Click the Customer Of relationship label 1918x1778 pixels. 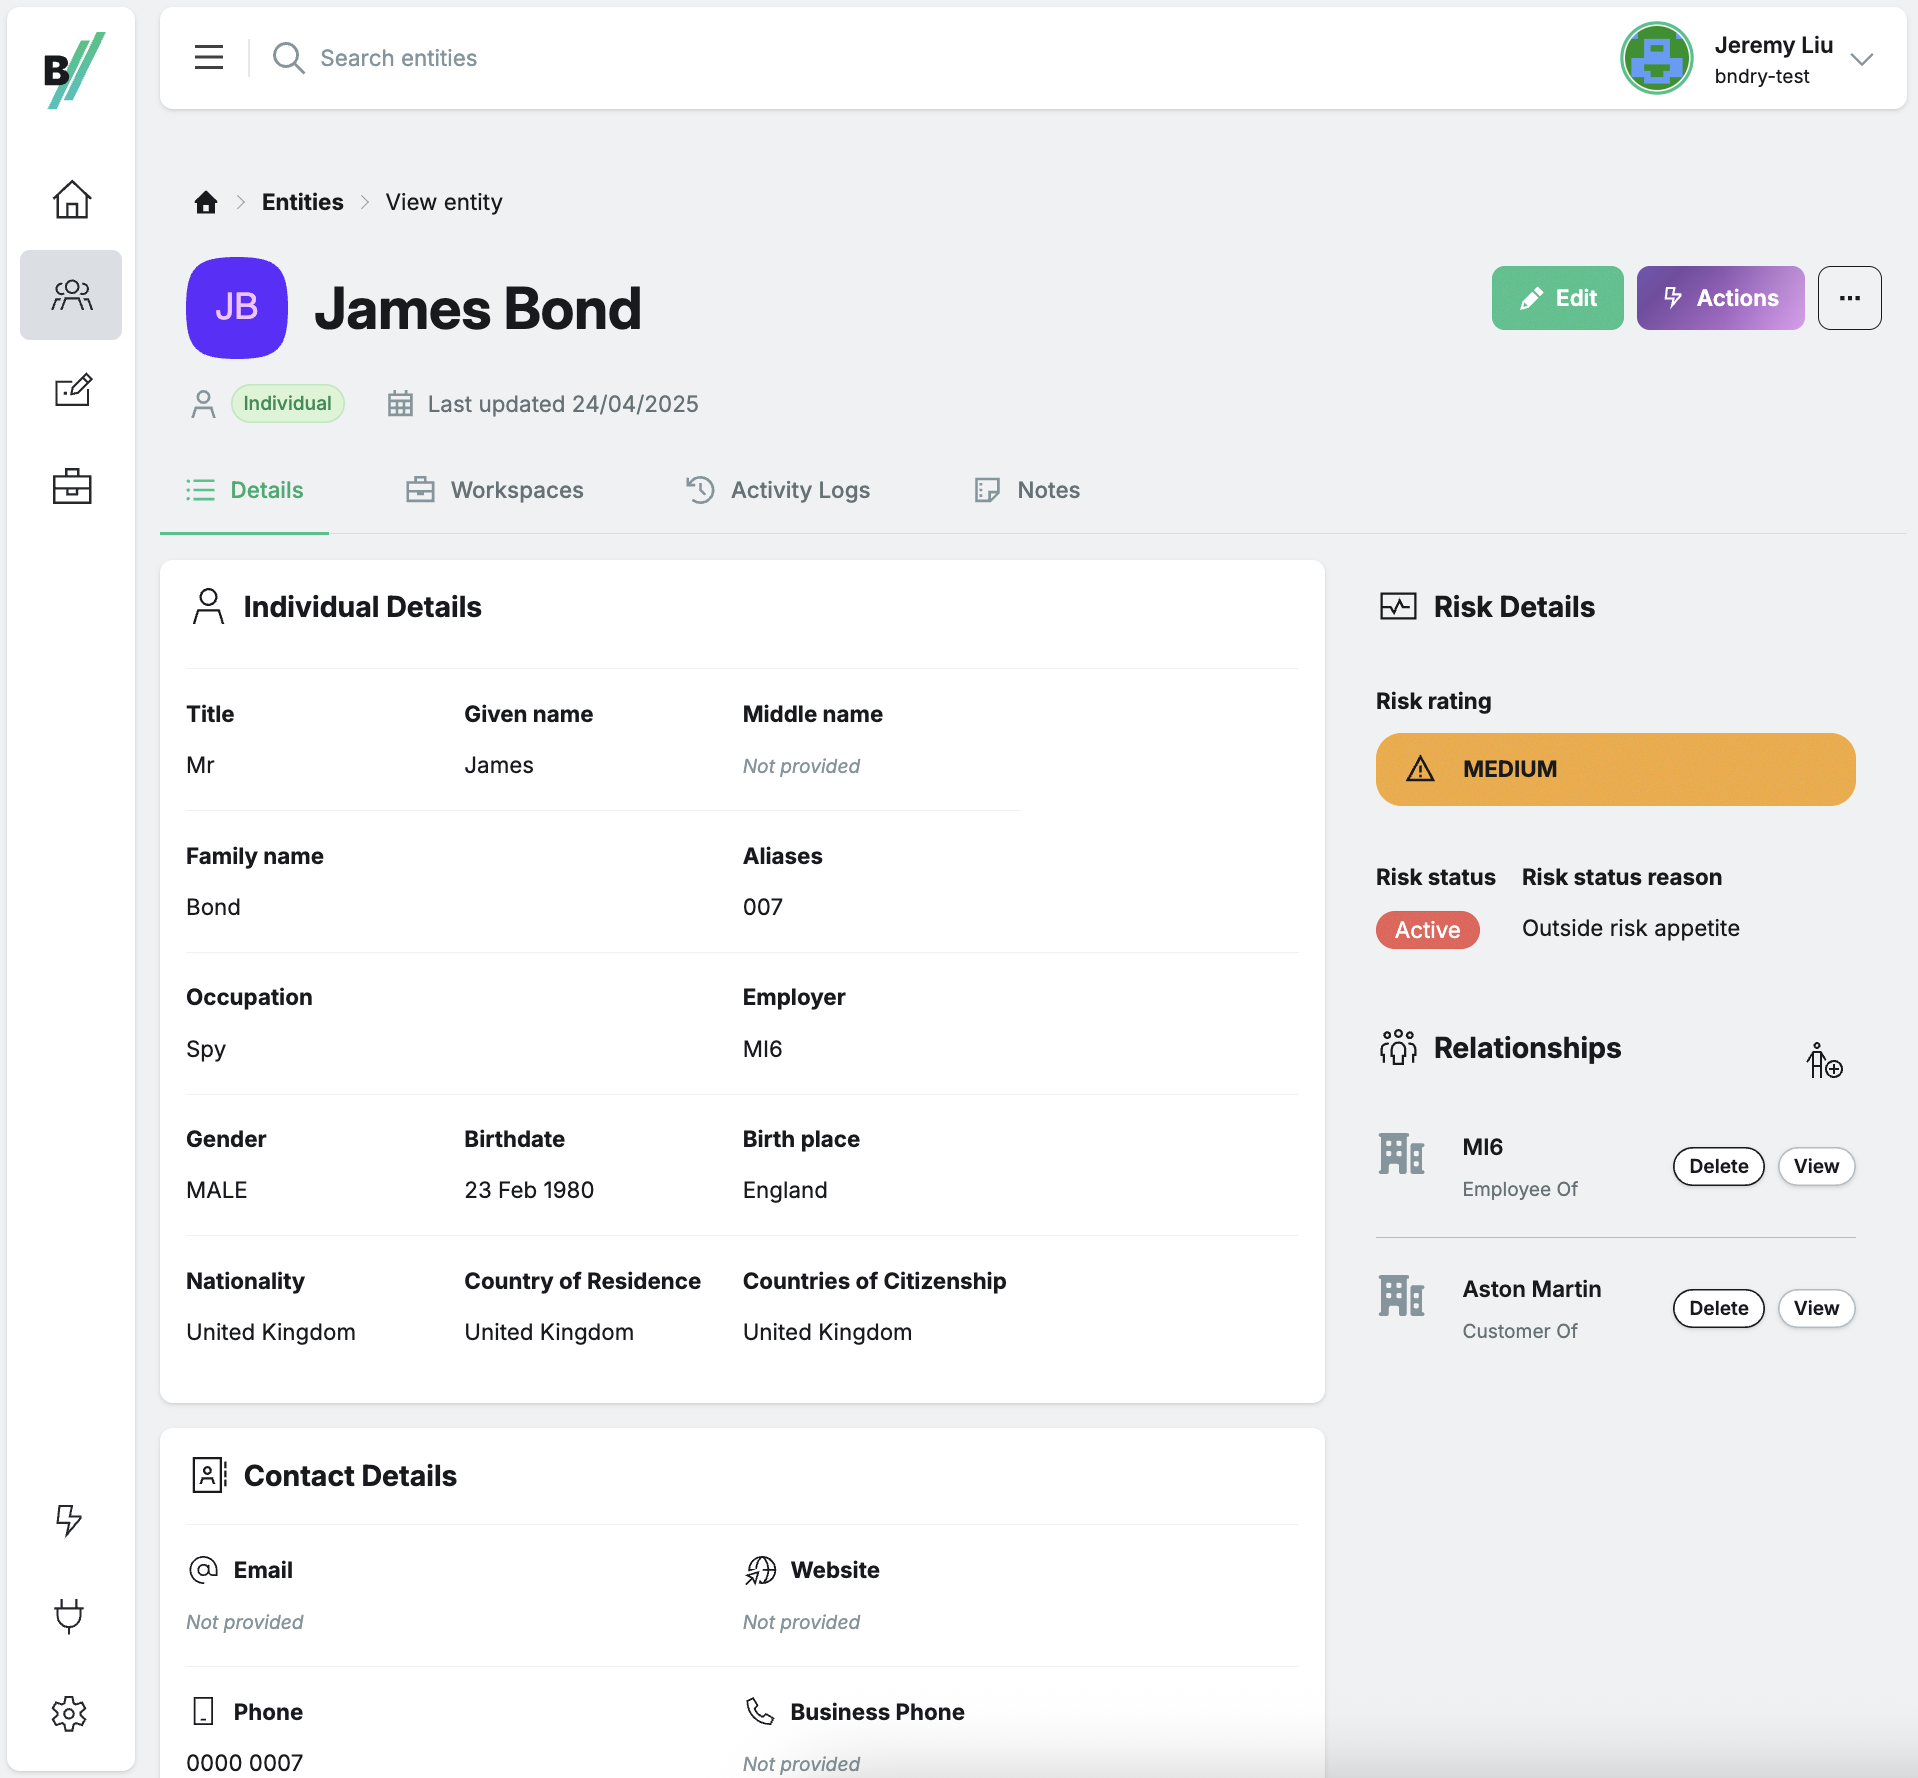point(1519,1331)
